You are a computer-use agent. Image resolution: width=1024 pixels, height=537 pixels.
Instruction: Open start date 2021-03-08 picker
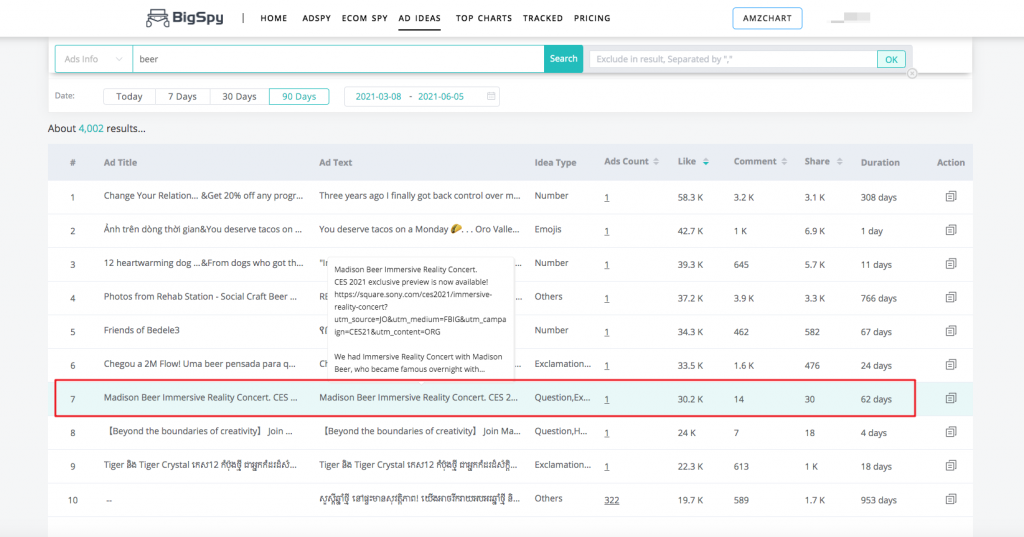click(378, 96)
